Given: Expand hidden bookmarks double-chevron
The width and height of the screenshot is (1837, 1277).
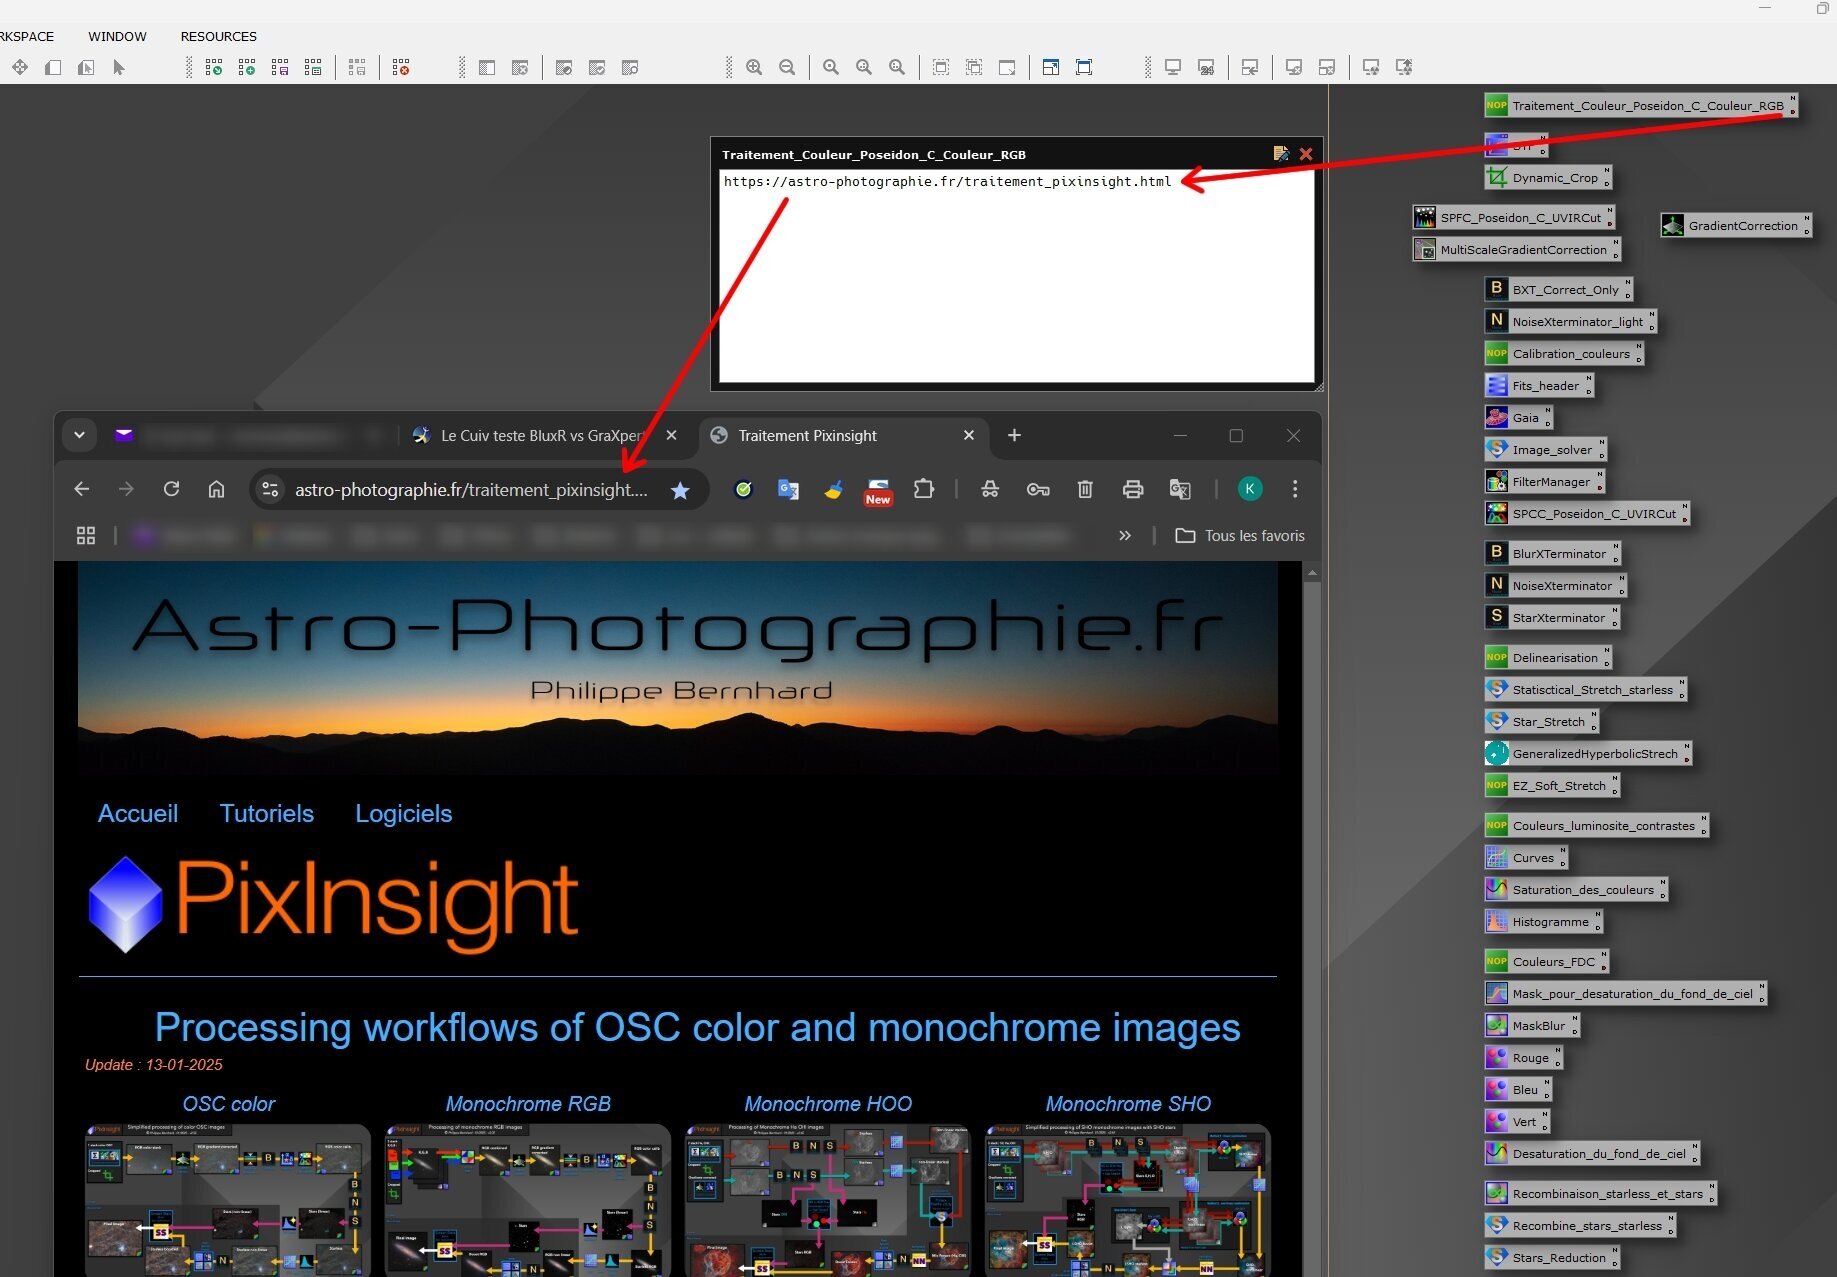Looking at the screenshot, I should pos(1125,536).
